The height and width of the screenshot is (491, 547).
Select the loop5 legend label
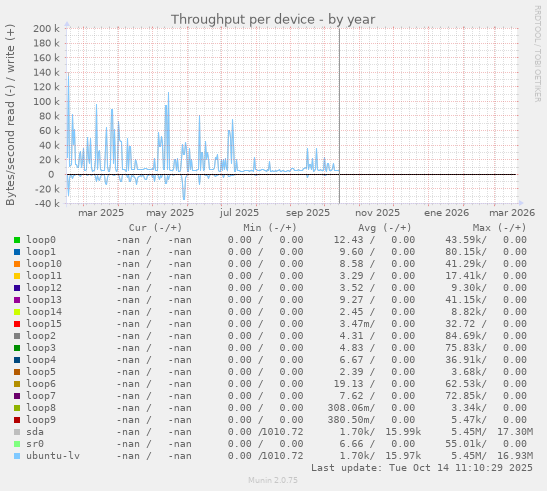coord(41,372)
